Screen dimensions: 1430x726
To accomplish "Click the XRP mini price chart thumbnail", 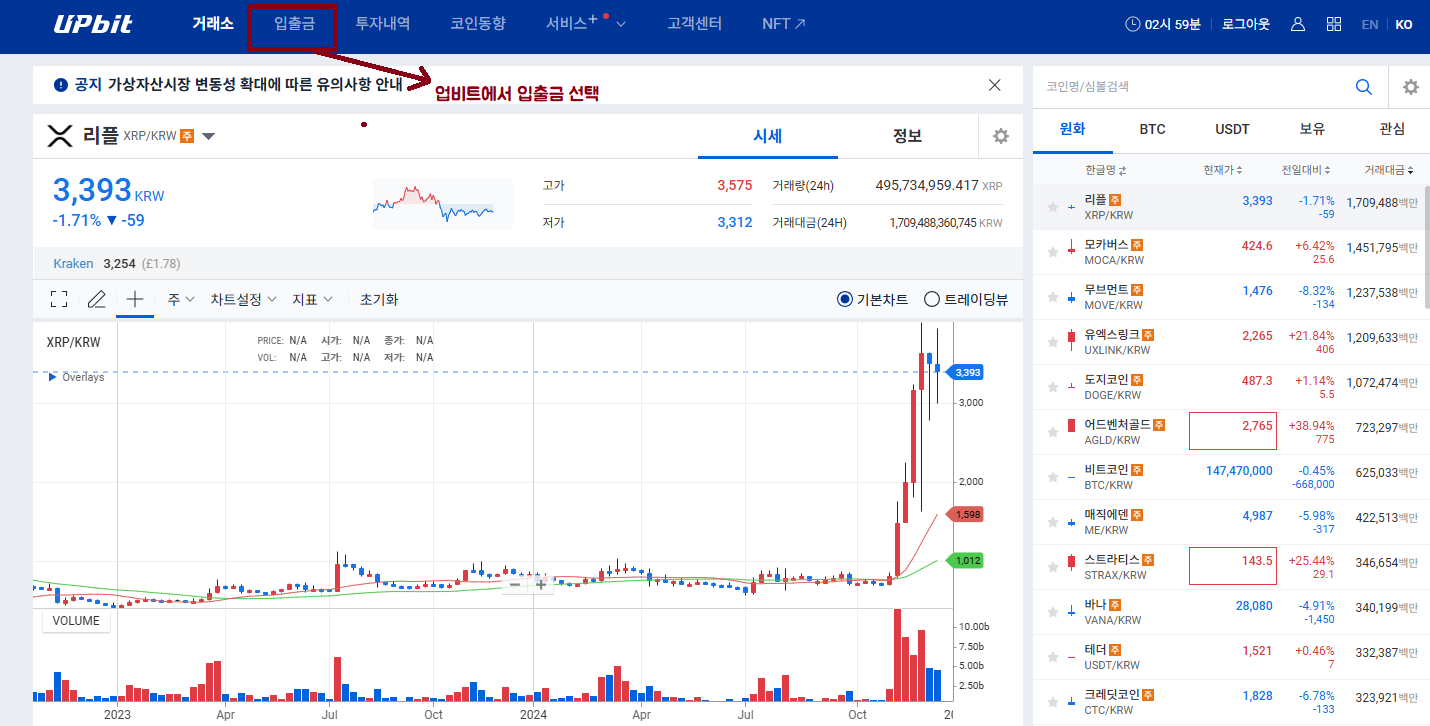I will click(x=442, y=204).
